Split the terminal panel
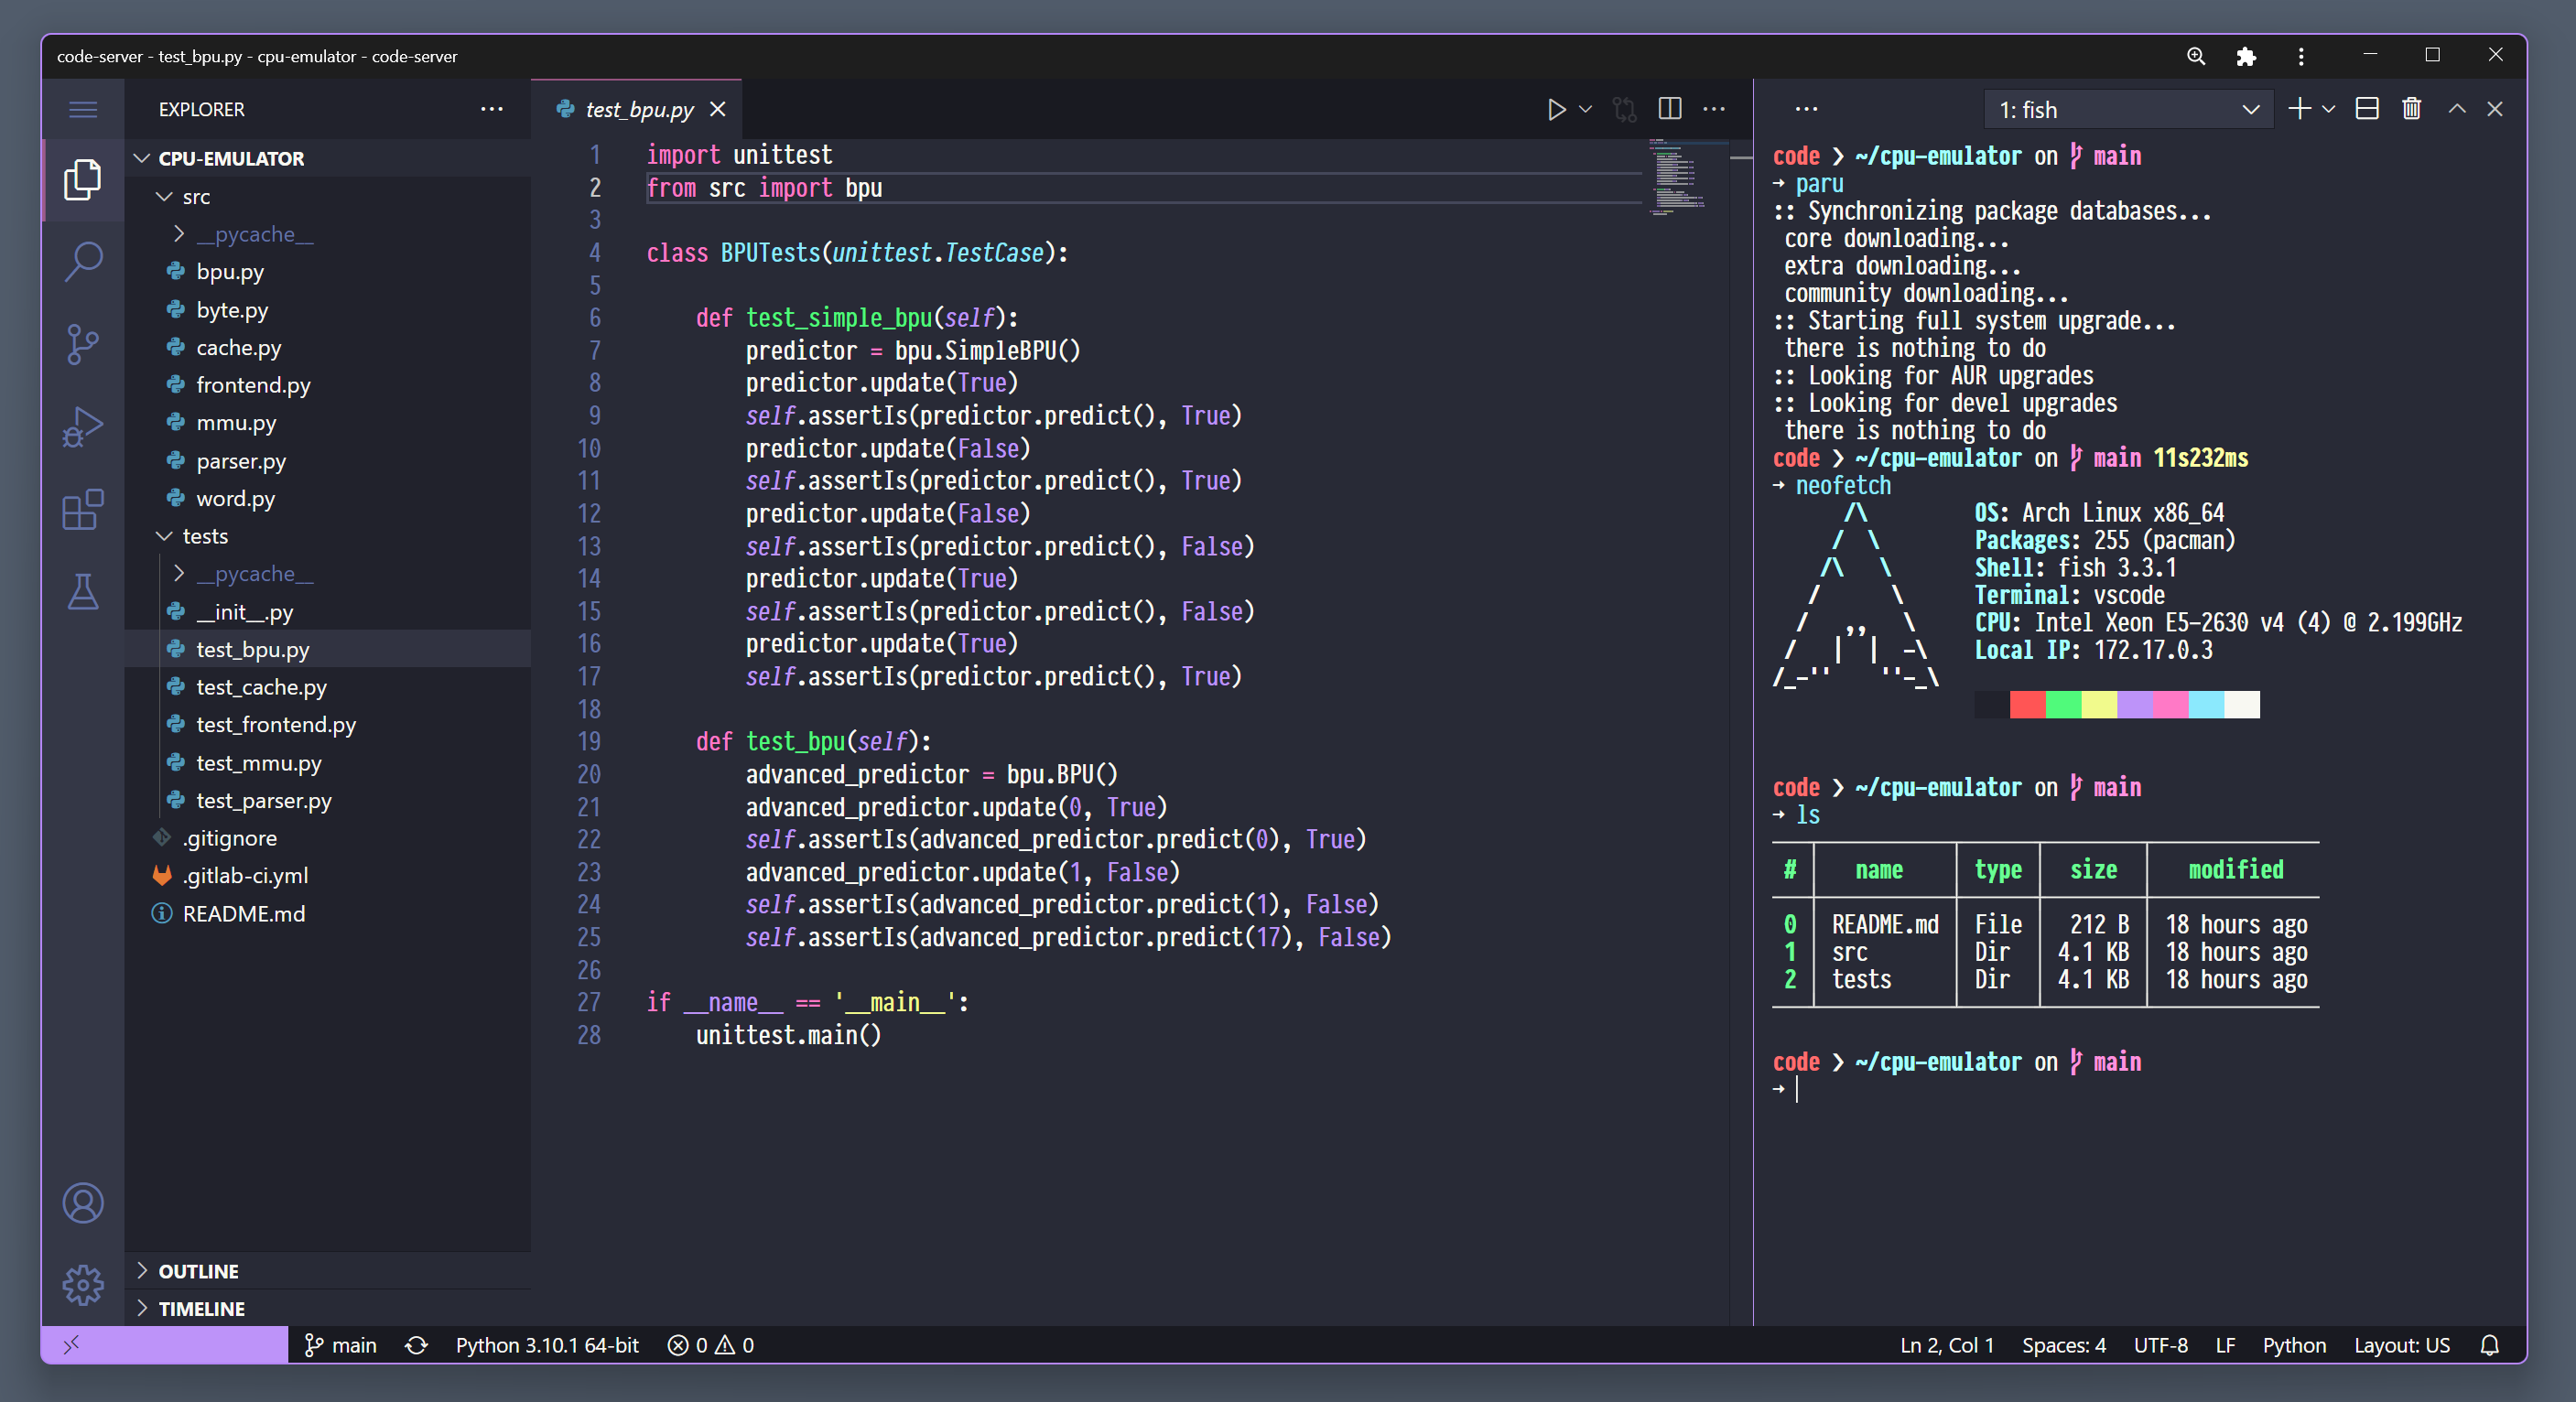 click(x=2366, y=109)
